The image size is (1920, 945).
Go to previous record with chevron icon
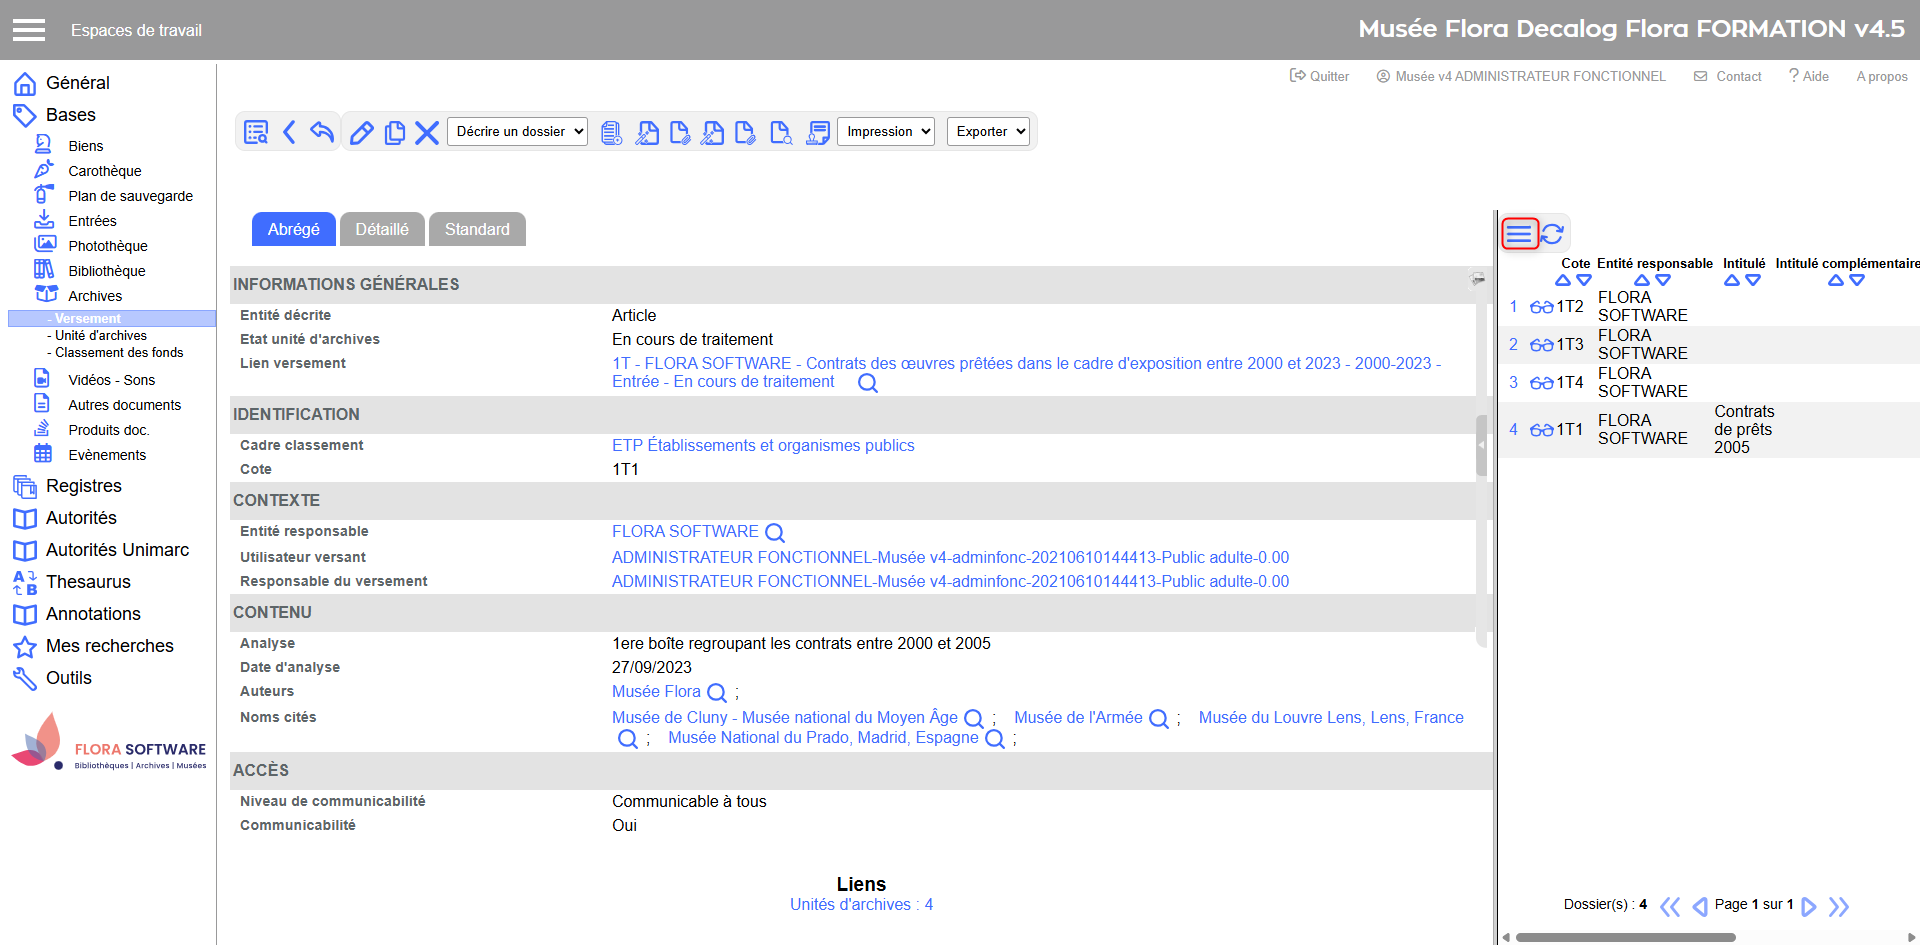[289, 132]
